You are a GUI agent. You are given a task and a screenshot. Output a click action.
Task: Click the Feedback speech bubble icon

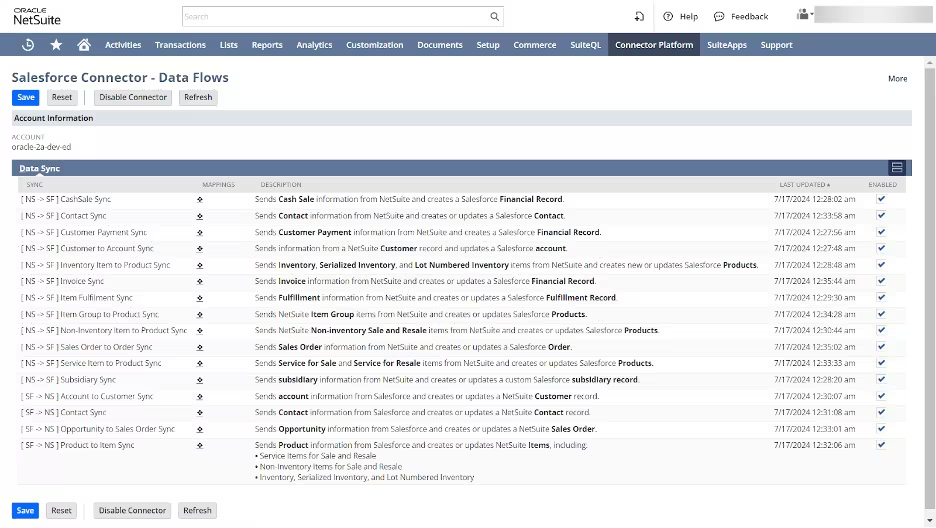(719, 17)
